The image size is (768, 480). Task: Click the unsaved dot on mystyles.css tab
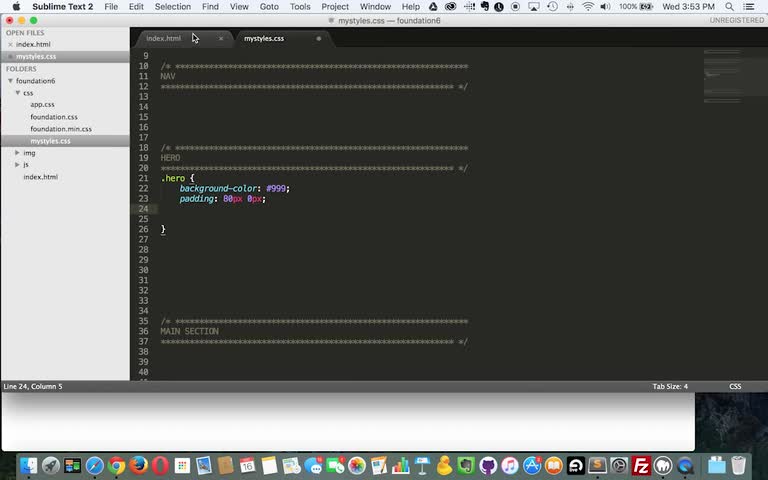click(318, 38)
